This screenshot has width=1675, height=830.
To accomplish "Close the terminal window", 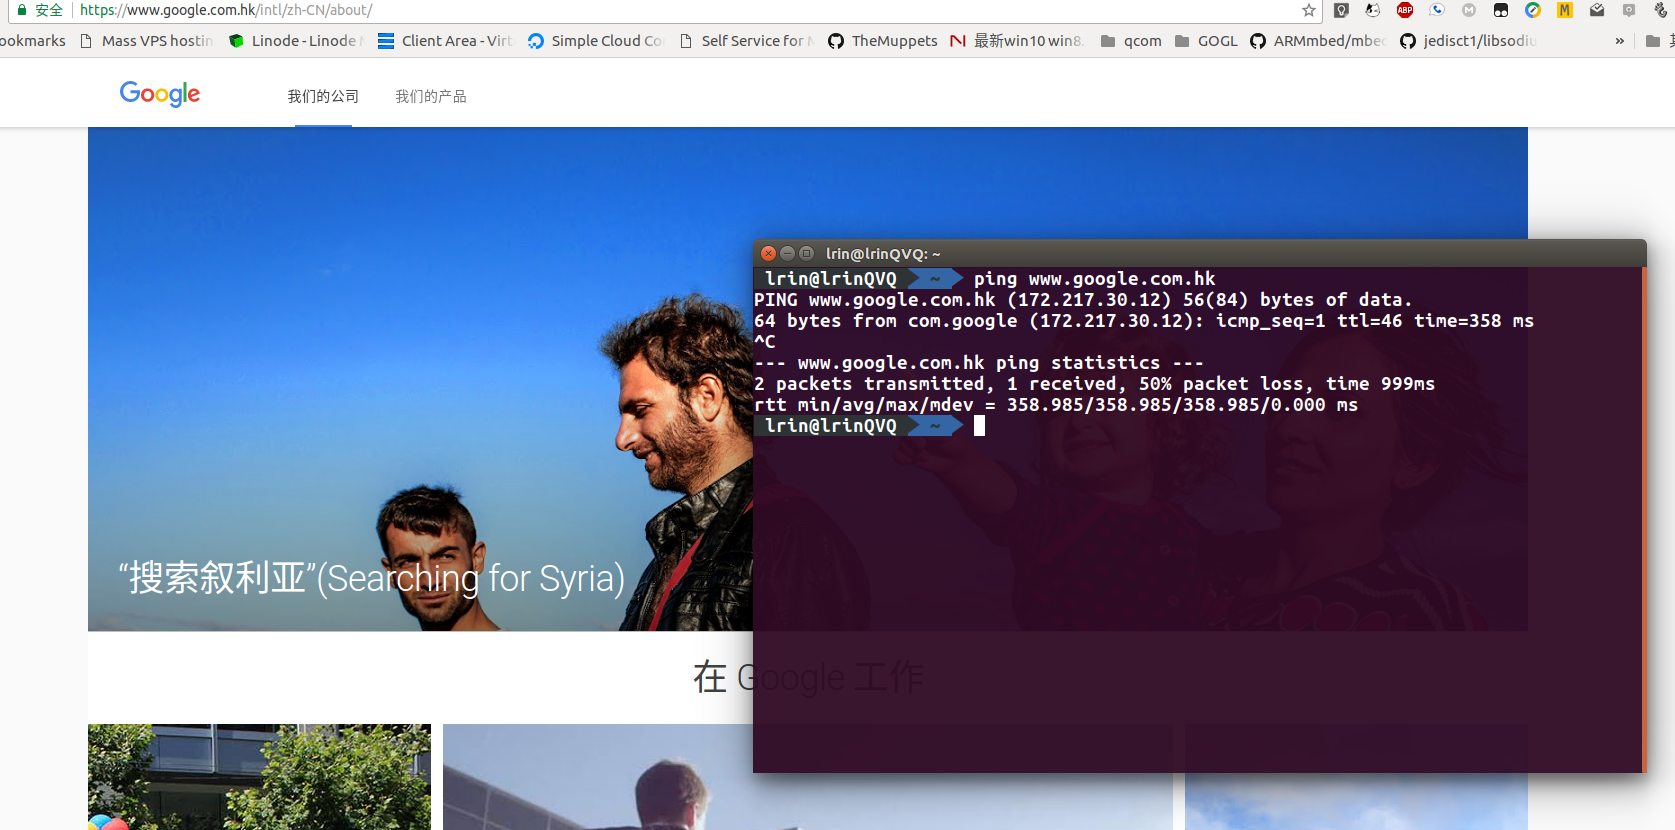I will coord(768,253).
